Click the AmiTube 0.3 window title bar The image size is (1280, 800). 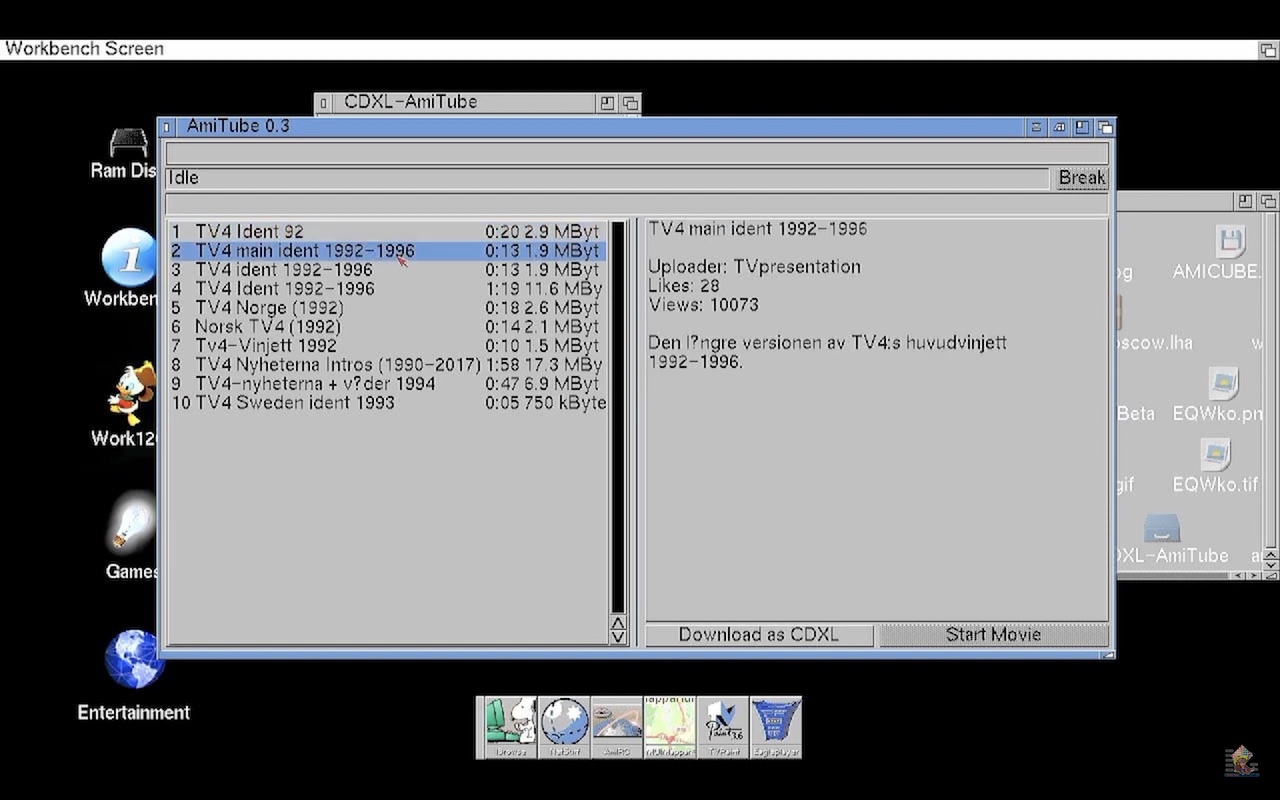pos(600,127)
